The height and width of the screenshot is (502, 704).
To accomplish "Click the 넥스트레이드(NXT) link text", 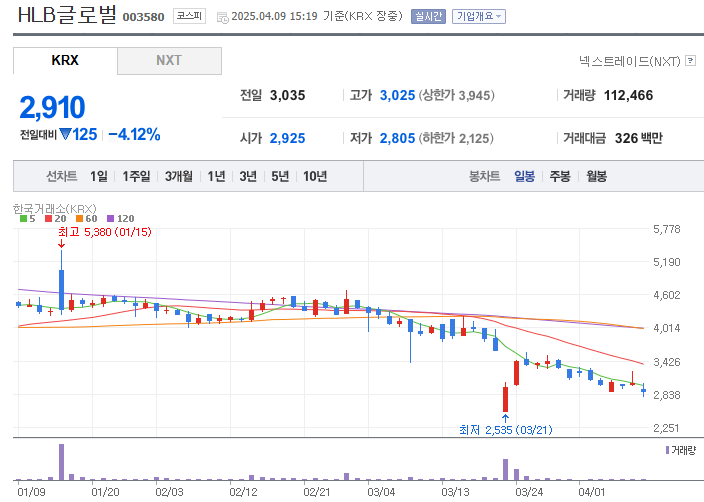I will coord(629,61).
